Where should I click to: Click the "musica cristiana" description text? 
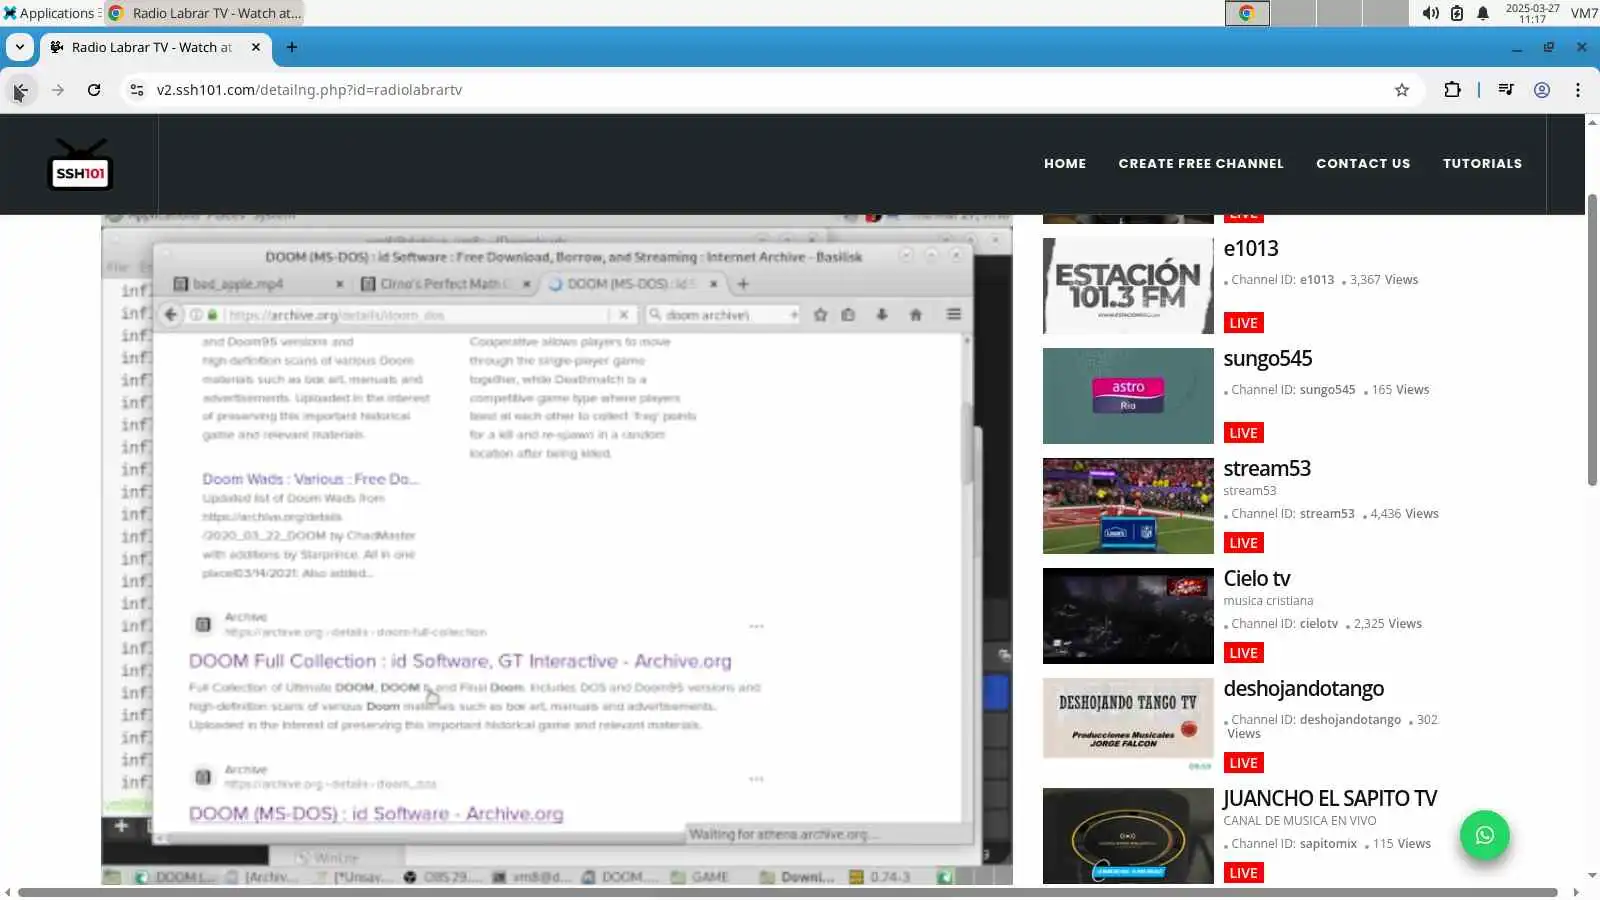1269,601
